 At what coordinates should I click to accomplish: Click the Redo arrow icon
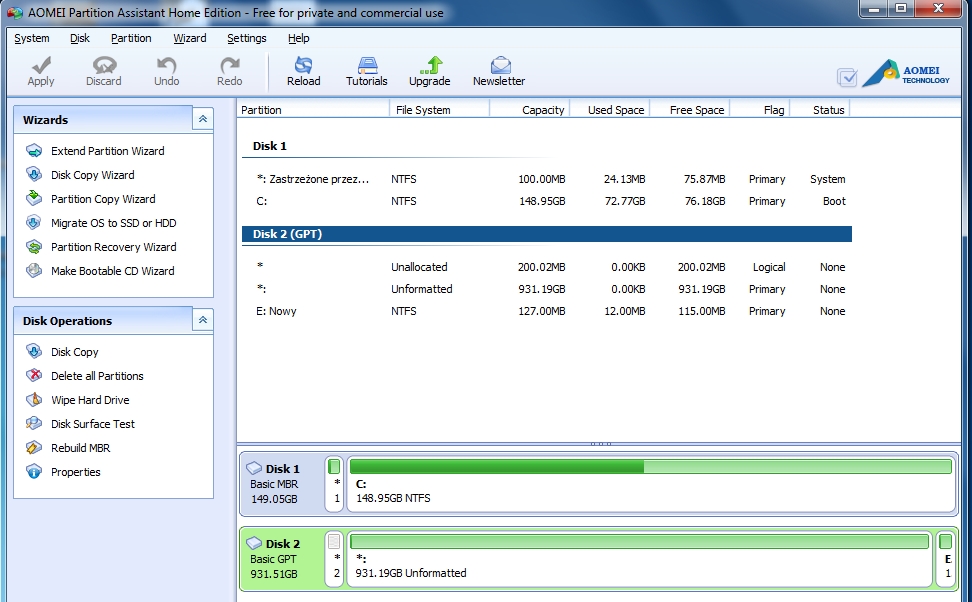coord(229,65)
